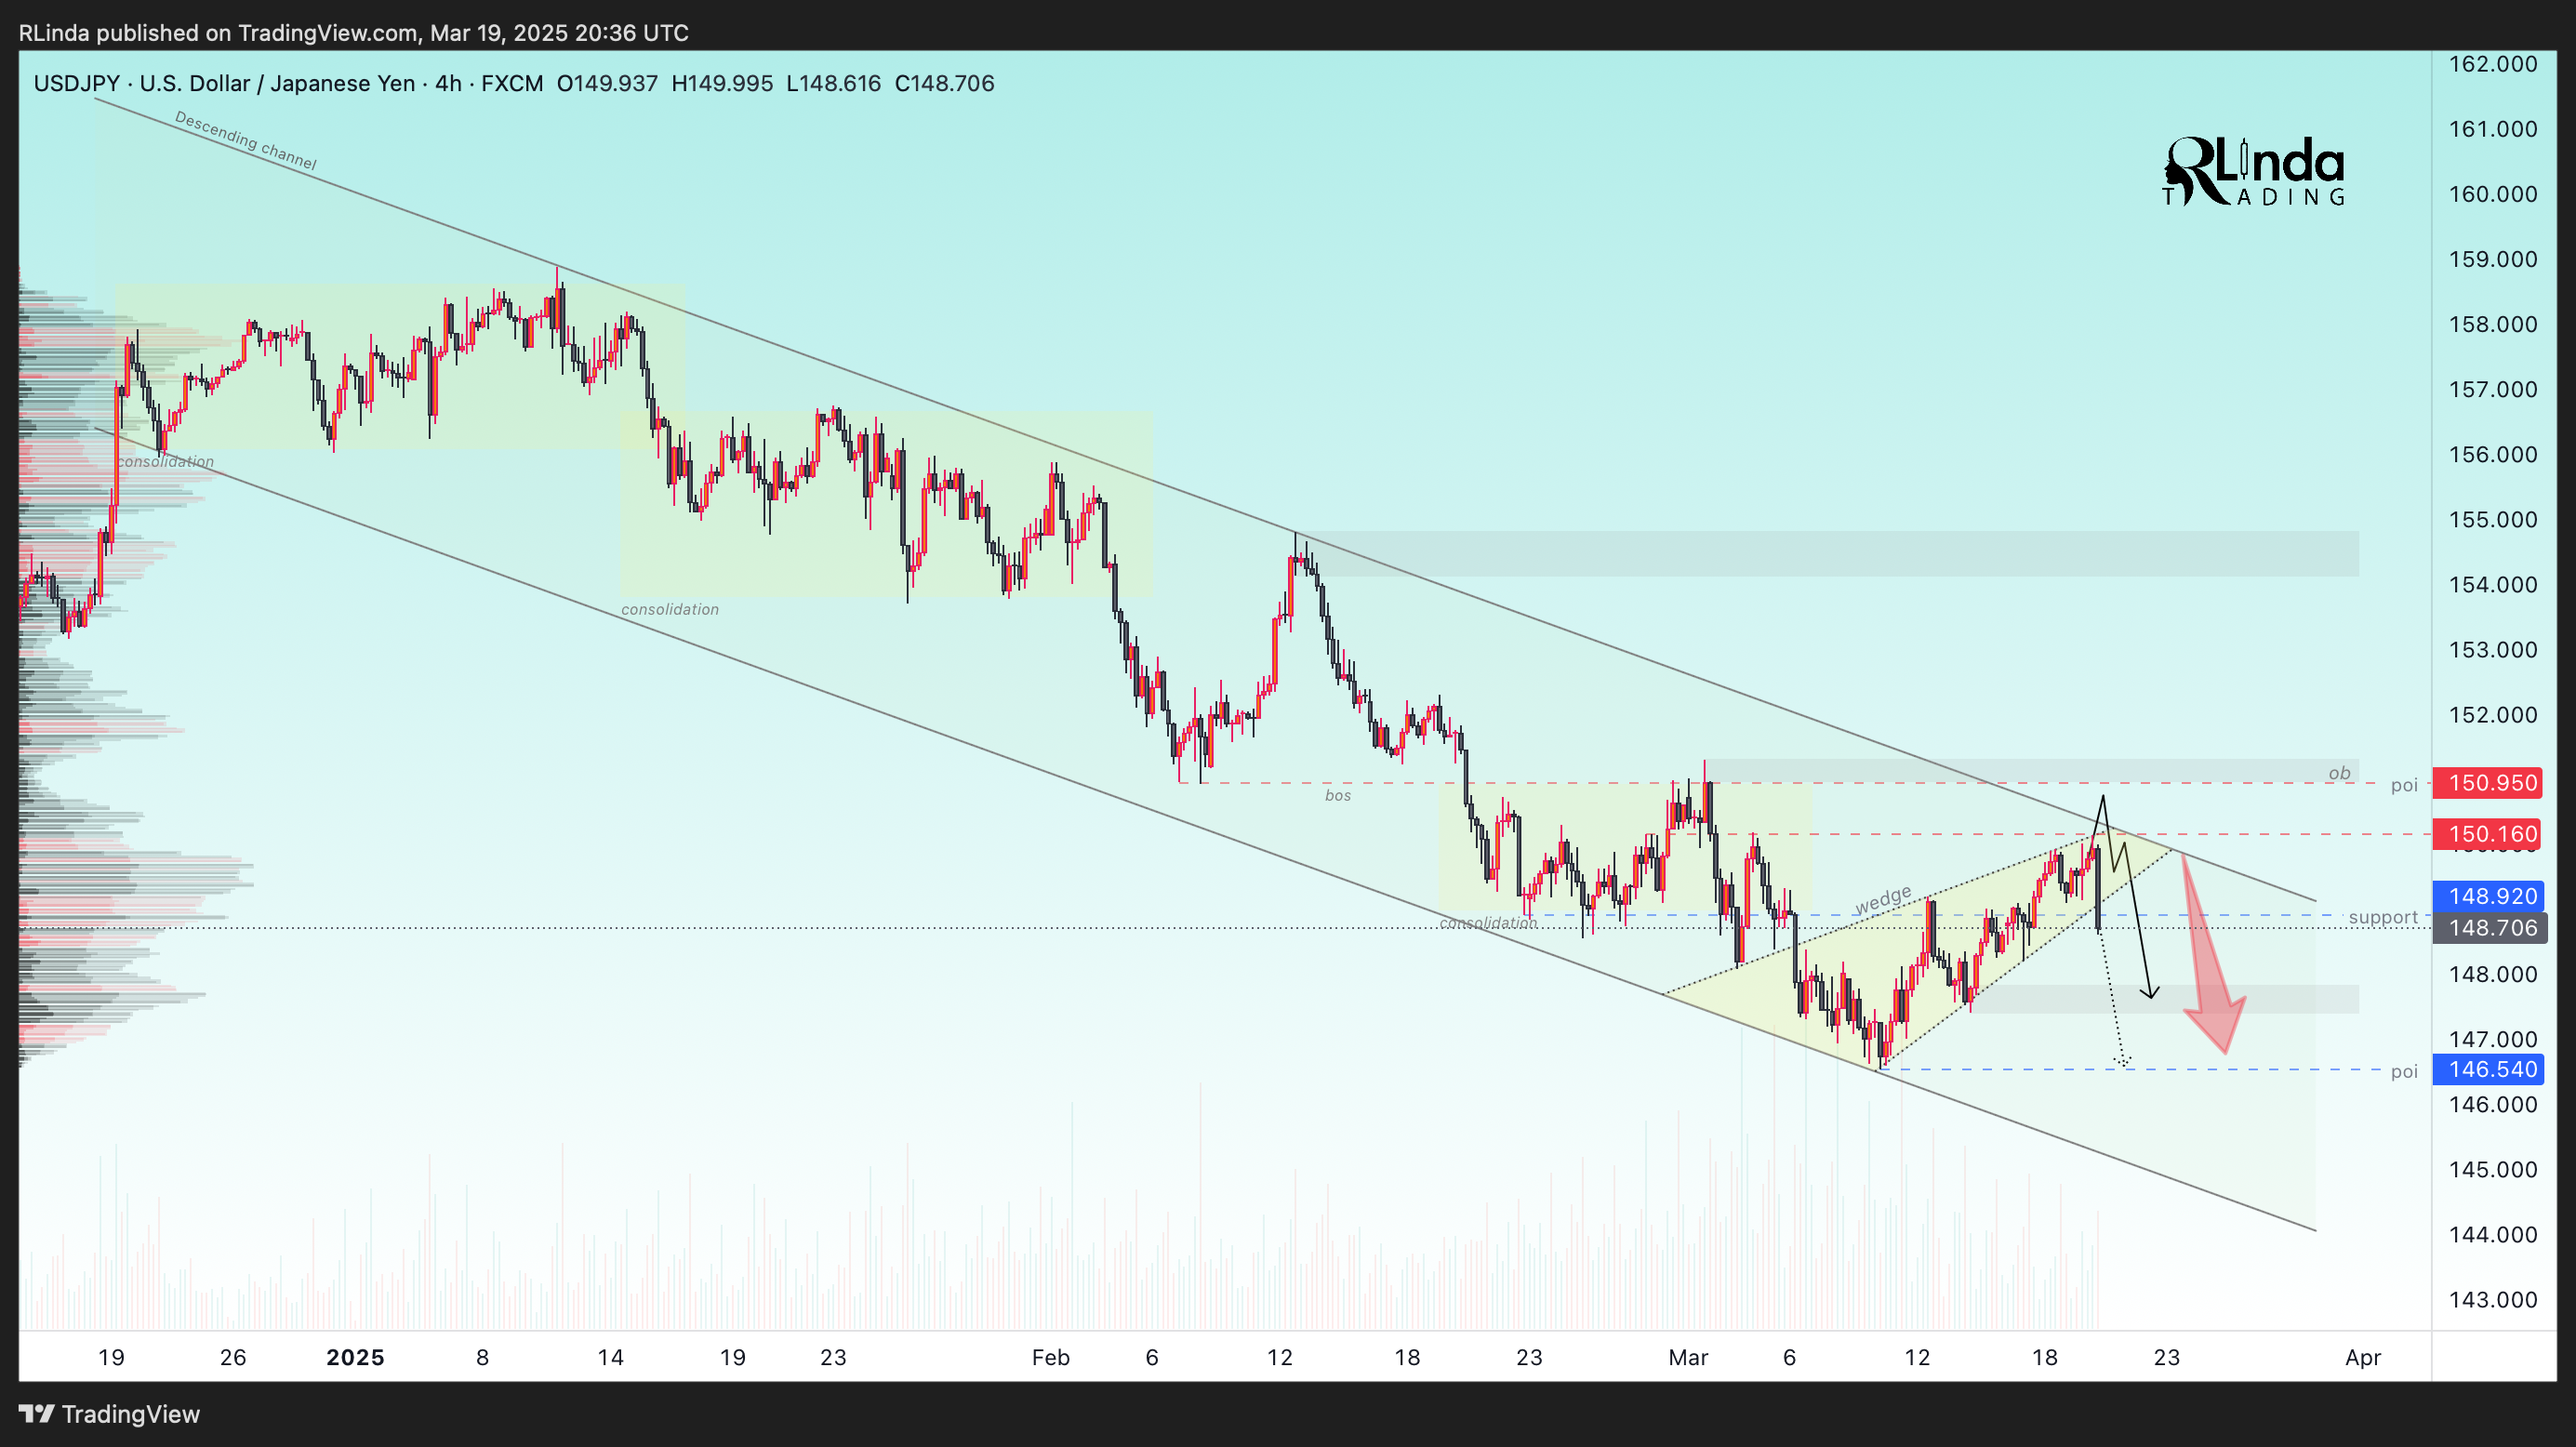Click the H149.995 high value in header
2576x1447 pixels.
click(722, 83)
